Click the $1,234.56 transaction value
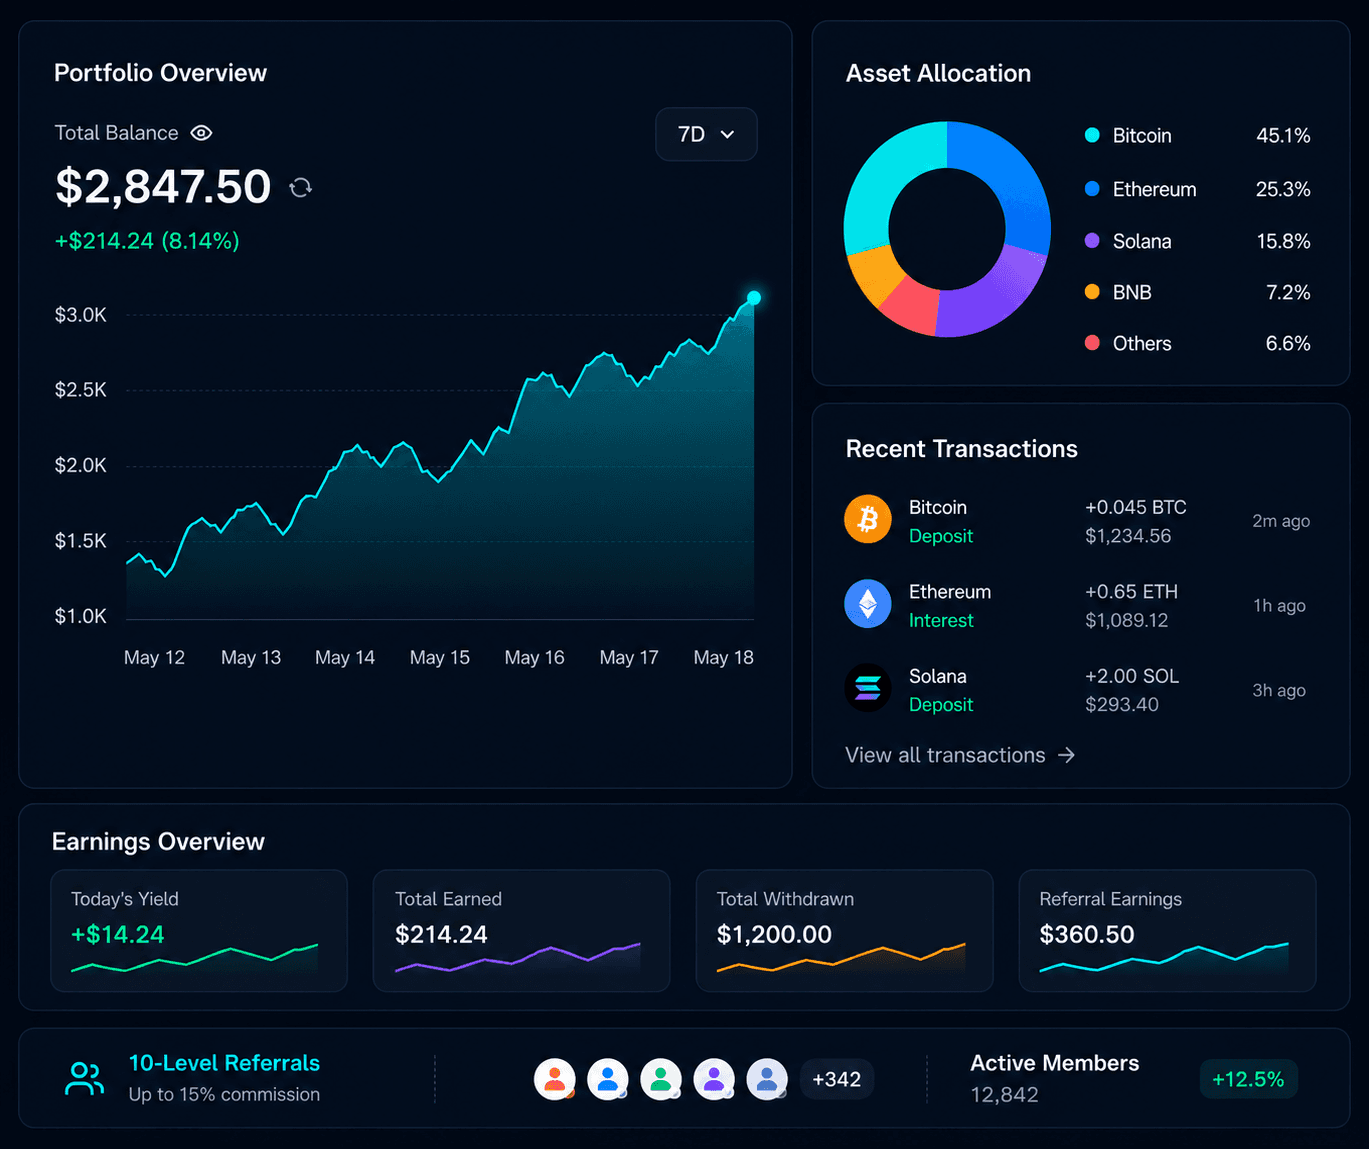The width and height of the screenshot is (1369, 1149). pos(1128,536)
